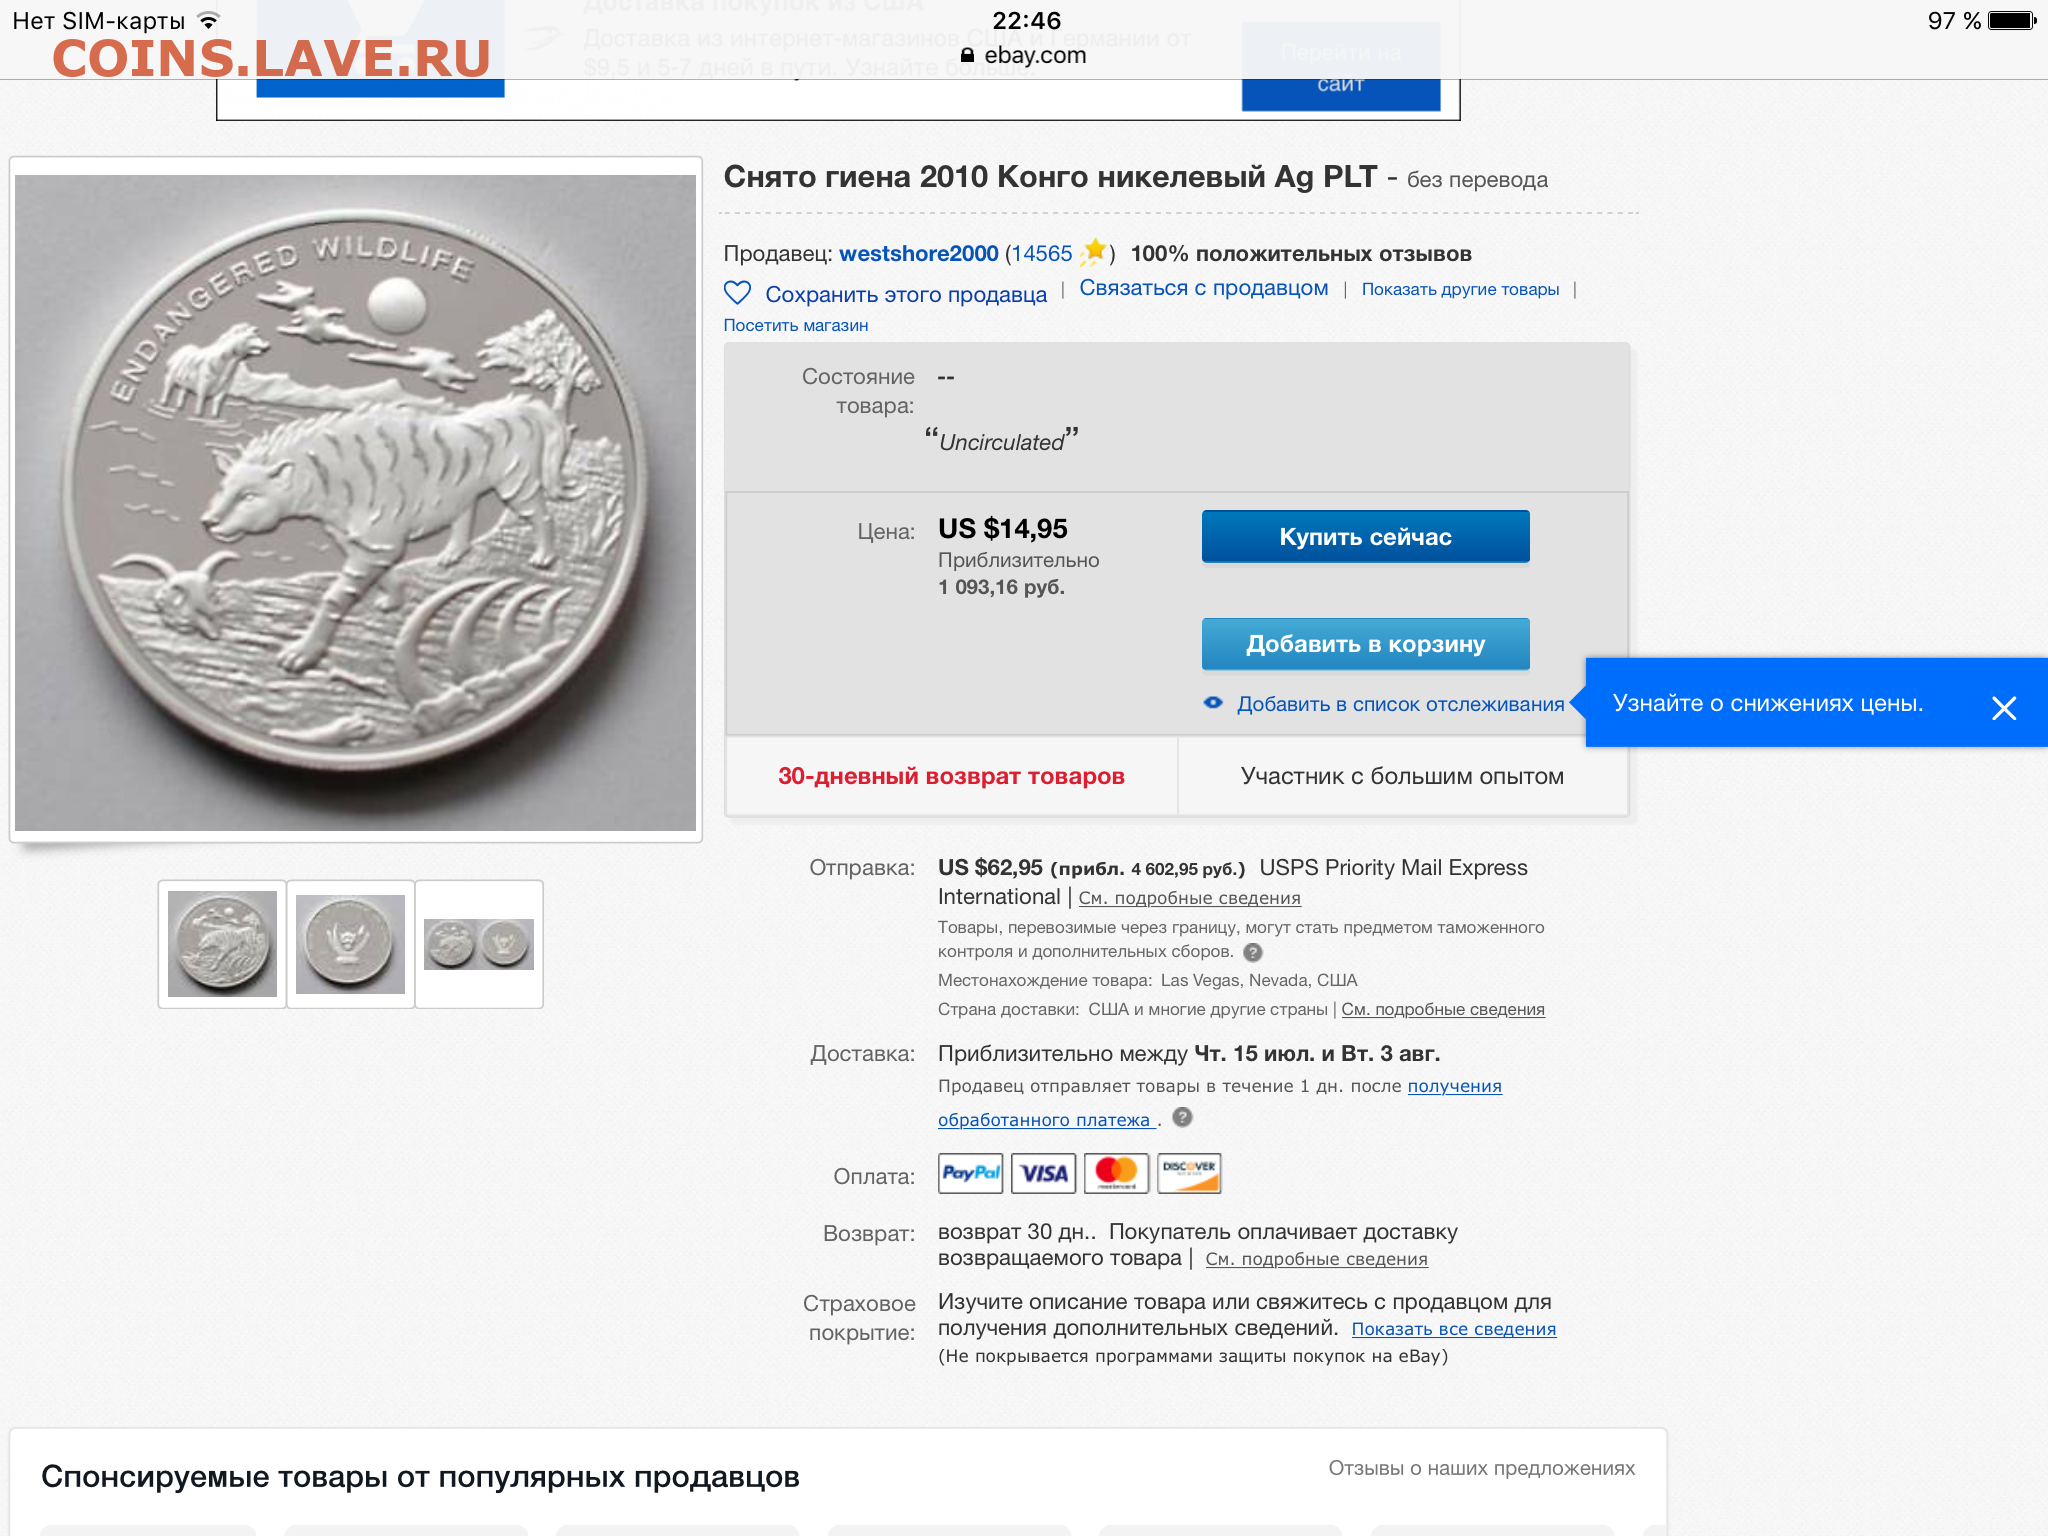Click the VISA payment icon
This screenshot has height=1536, width=2048.
point(1043,1173)
